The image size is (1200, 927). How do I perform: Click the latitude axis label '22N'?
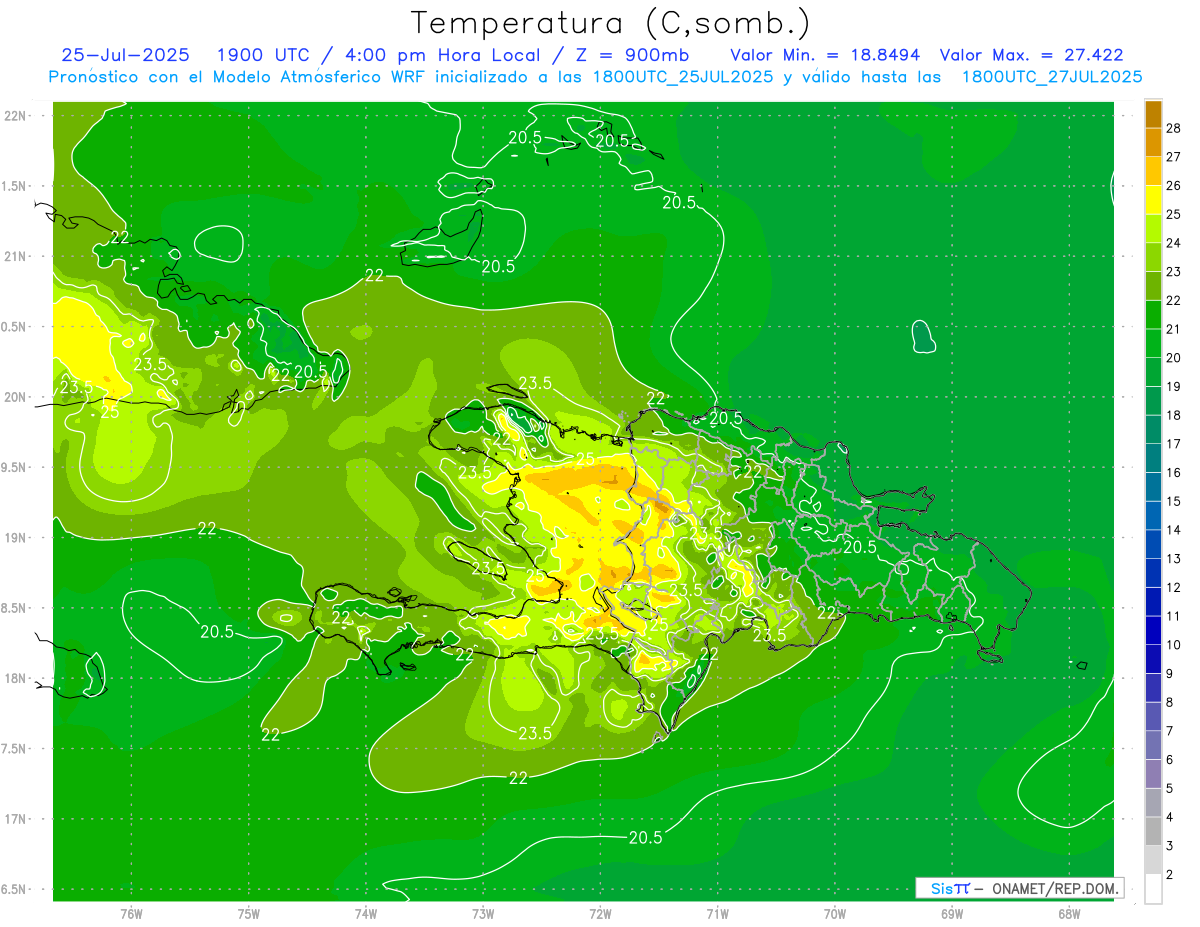[x=17, y=116]
